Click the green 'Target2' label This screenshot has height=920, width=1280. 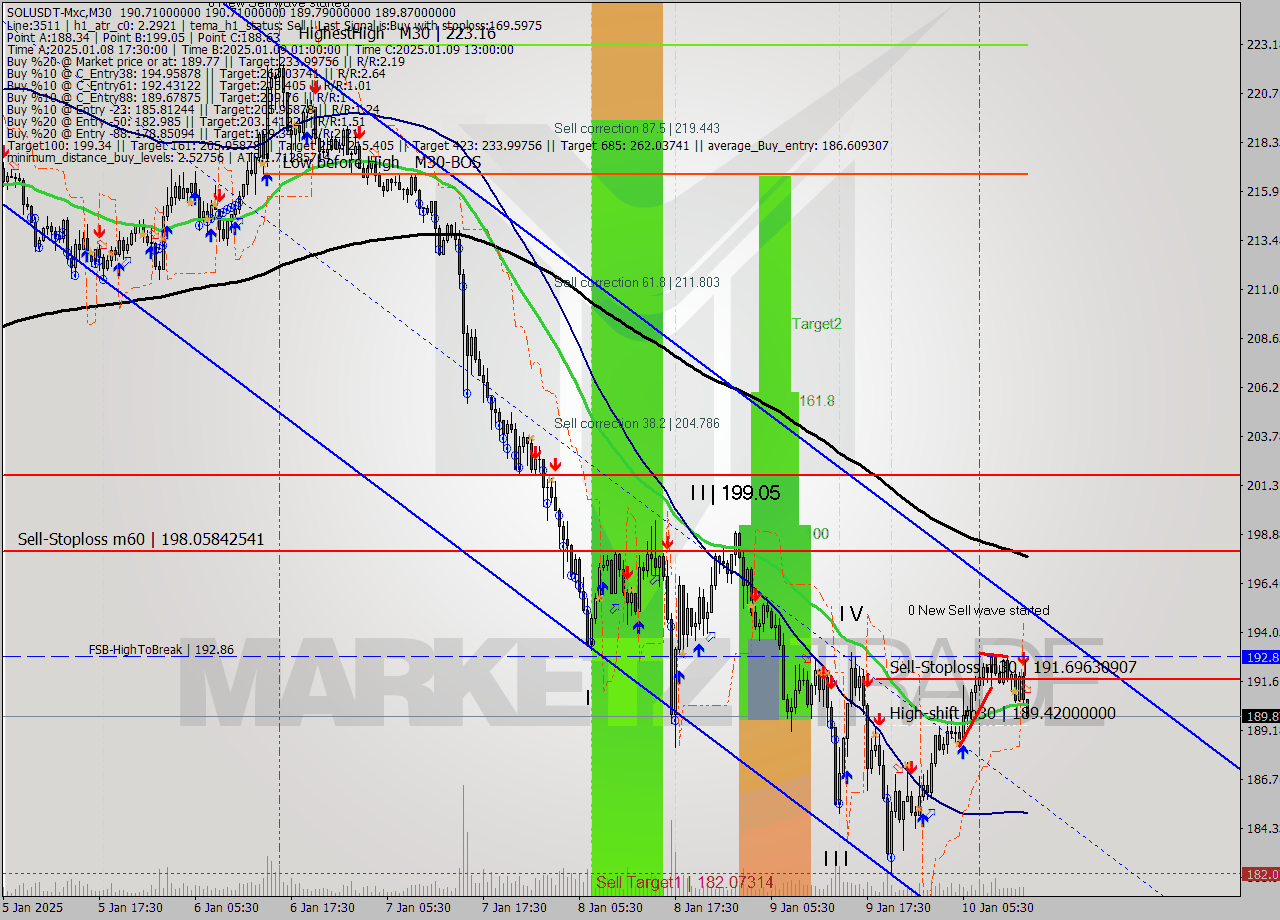pos(817,324)
